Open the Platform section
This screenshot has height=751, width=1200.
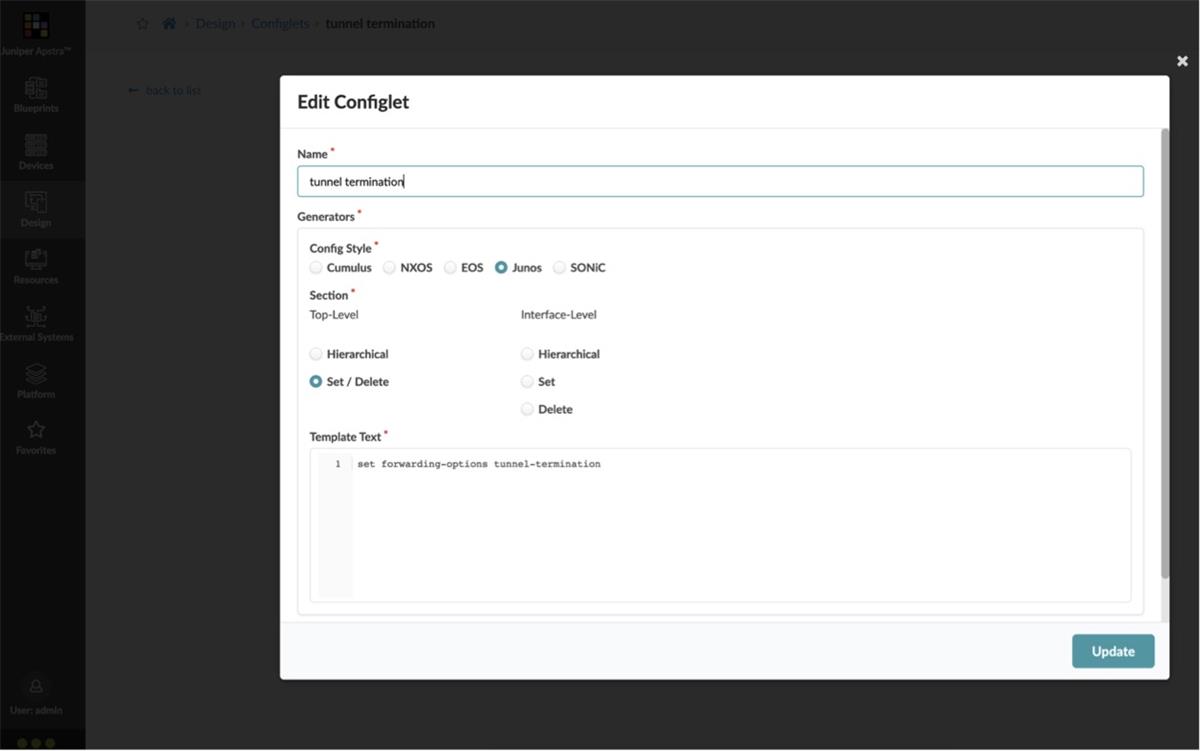click(35, 380)
